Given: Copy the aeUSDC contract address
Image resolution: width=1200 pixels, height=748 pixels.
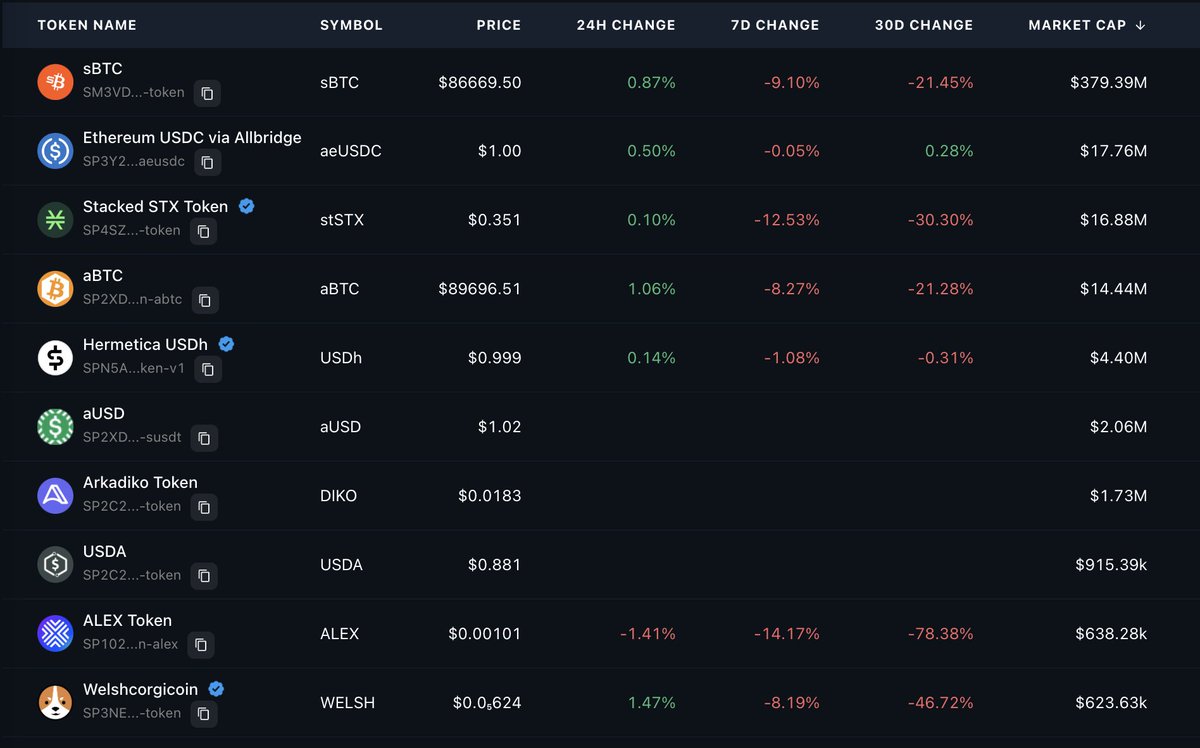Looking at the screenshot, I should 207,162.
